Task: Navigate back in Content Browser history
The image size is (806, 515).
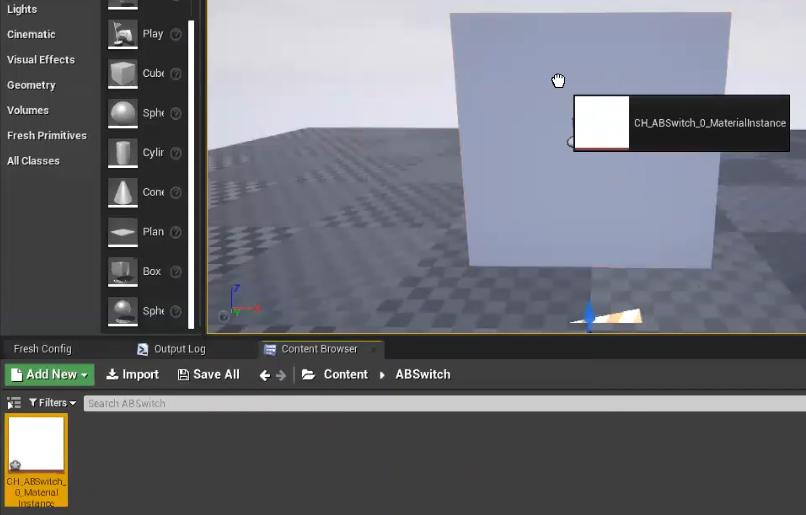Action: (x=265, y=375)
